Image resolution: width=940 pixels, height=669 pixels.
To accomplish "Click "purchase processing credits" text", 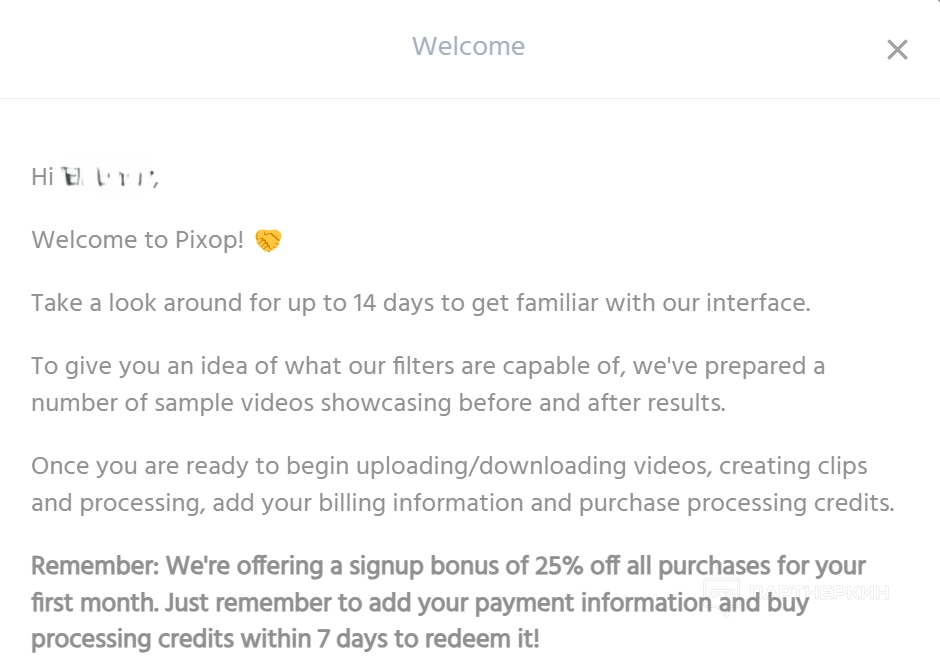I will point(737,503).
